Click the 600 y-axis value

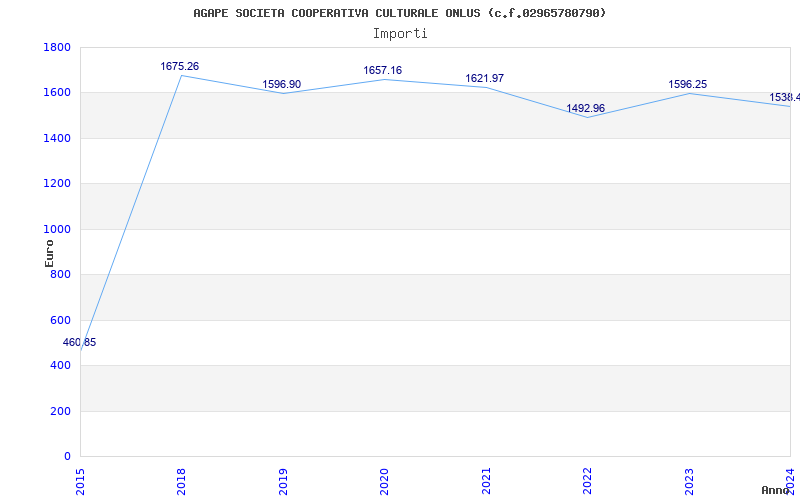coord(61,320)
